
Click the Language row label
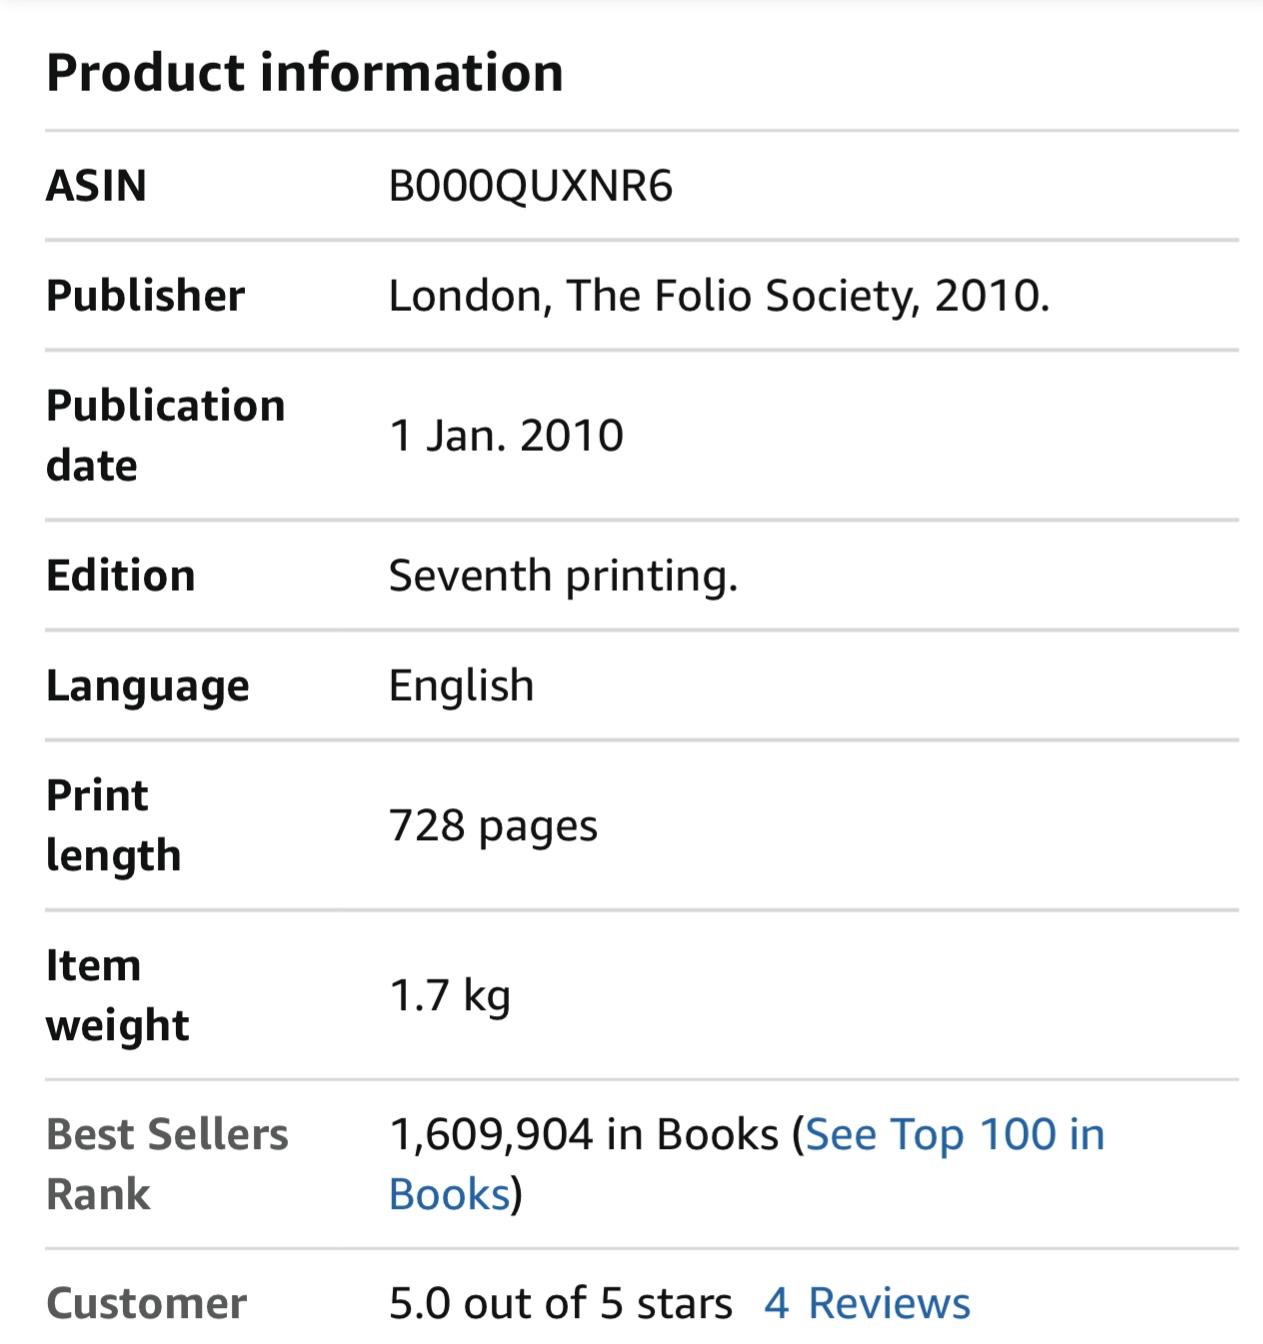coord(147,686)
